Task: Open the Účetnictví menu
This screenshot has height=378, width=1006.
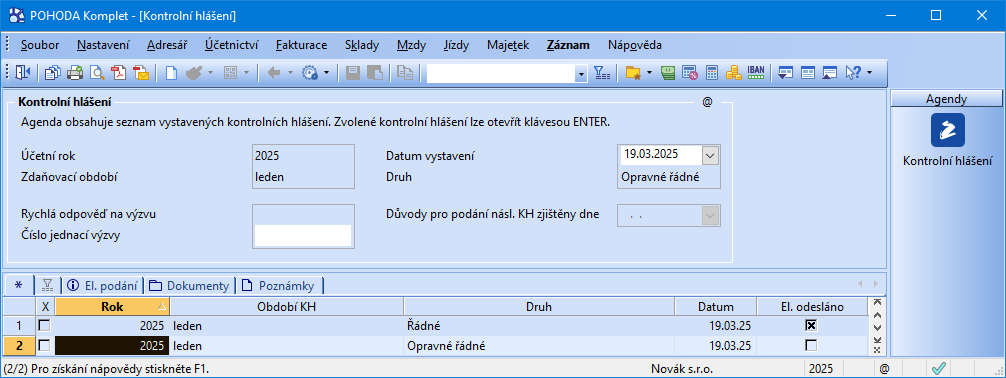Action: point(232,45)
